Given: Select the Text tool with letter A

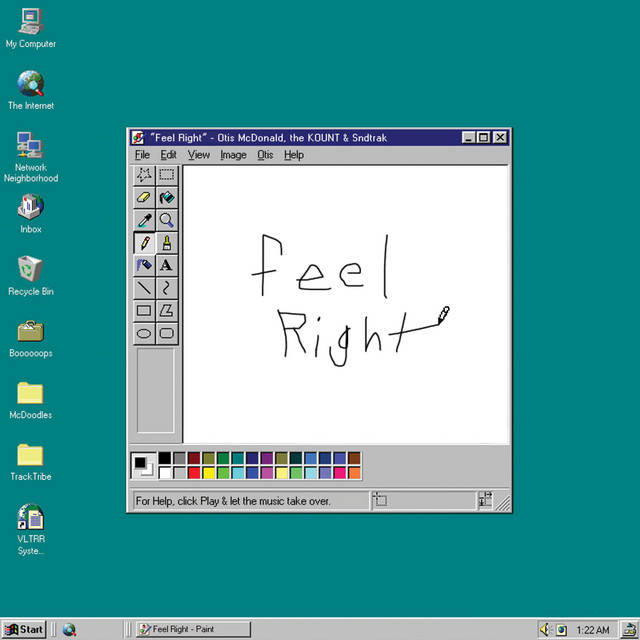Looking at the screenshot, I should [x=167, y=265].
